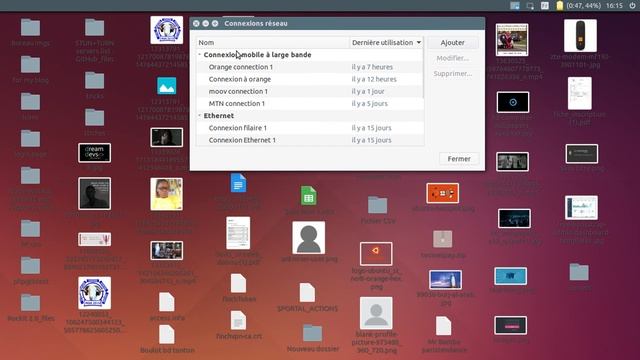
Task: Select the woman in yellow photo thumbnail
Action: [x=167, y=194]
